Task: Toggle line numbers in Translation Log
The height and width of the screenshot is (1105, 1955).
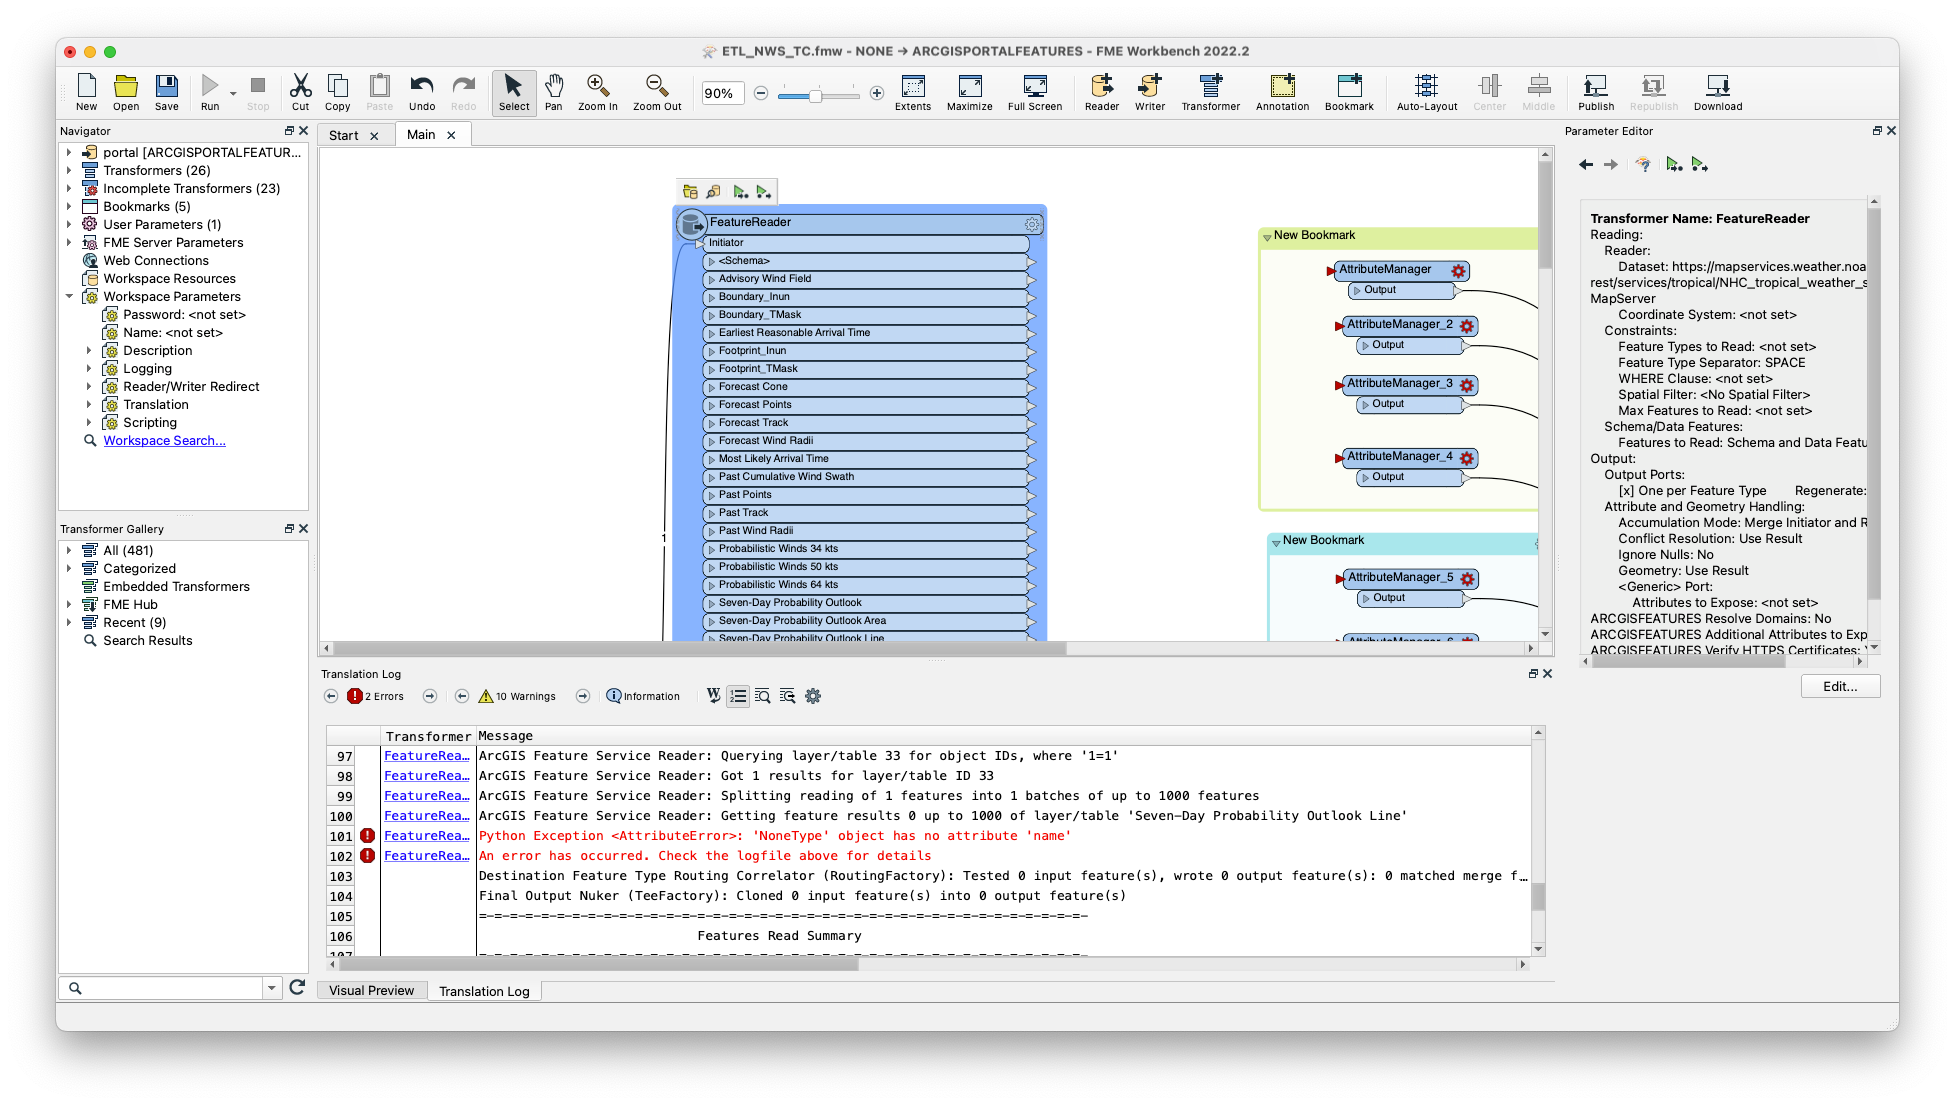Action: [x=738, y=696]
